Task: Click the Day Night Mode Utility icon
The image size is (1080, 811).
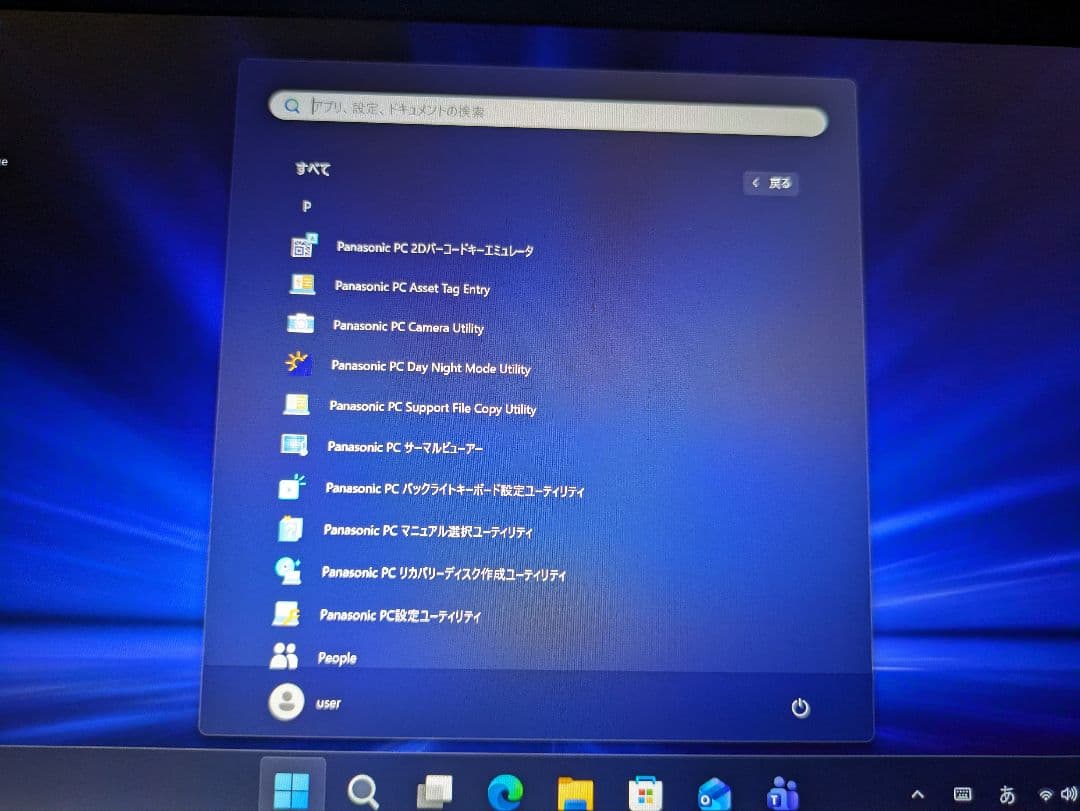Action: coord(298,362)
